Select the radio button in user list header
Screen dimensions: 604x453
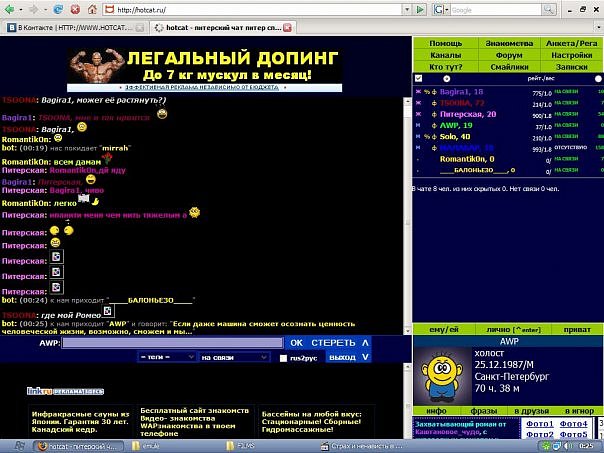pos(446,78)
